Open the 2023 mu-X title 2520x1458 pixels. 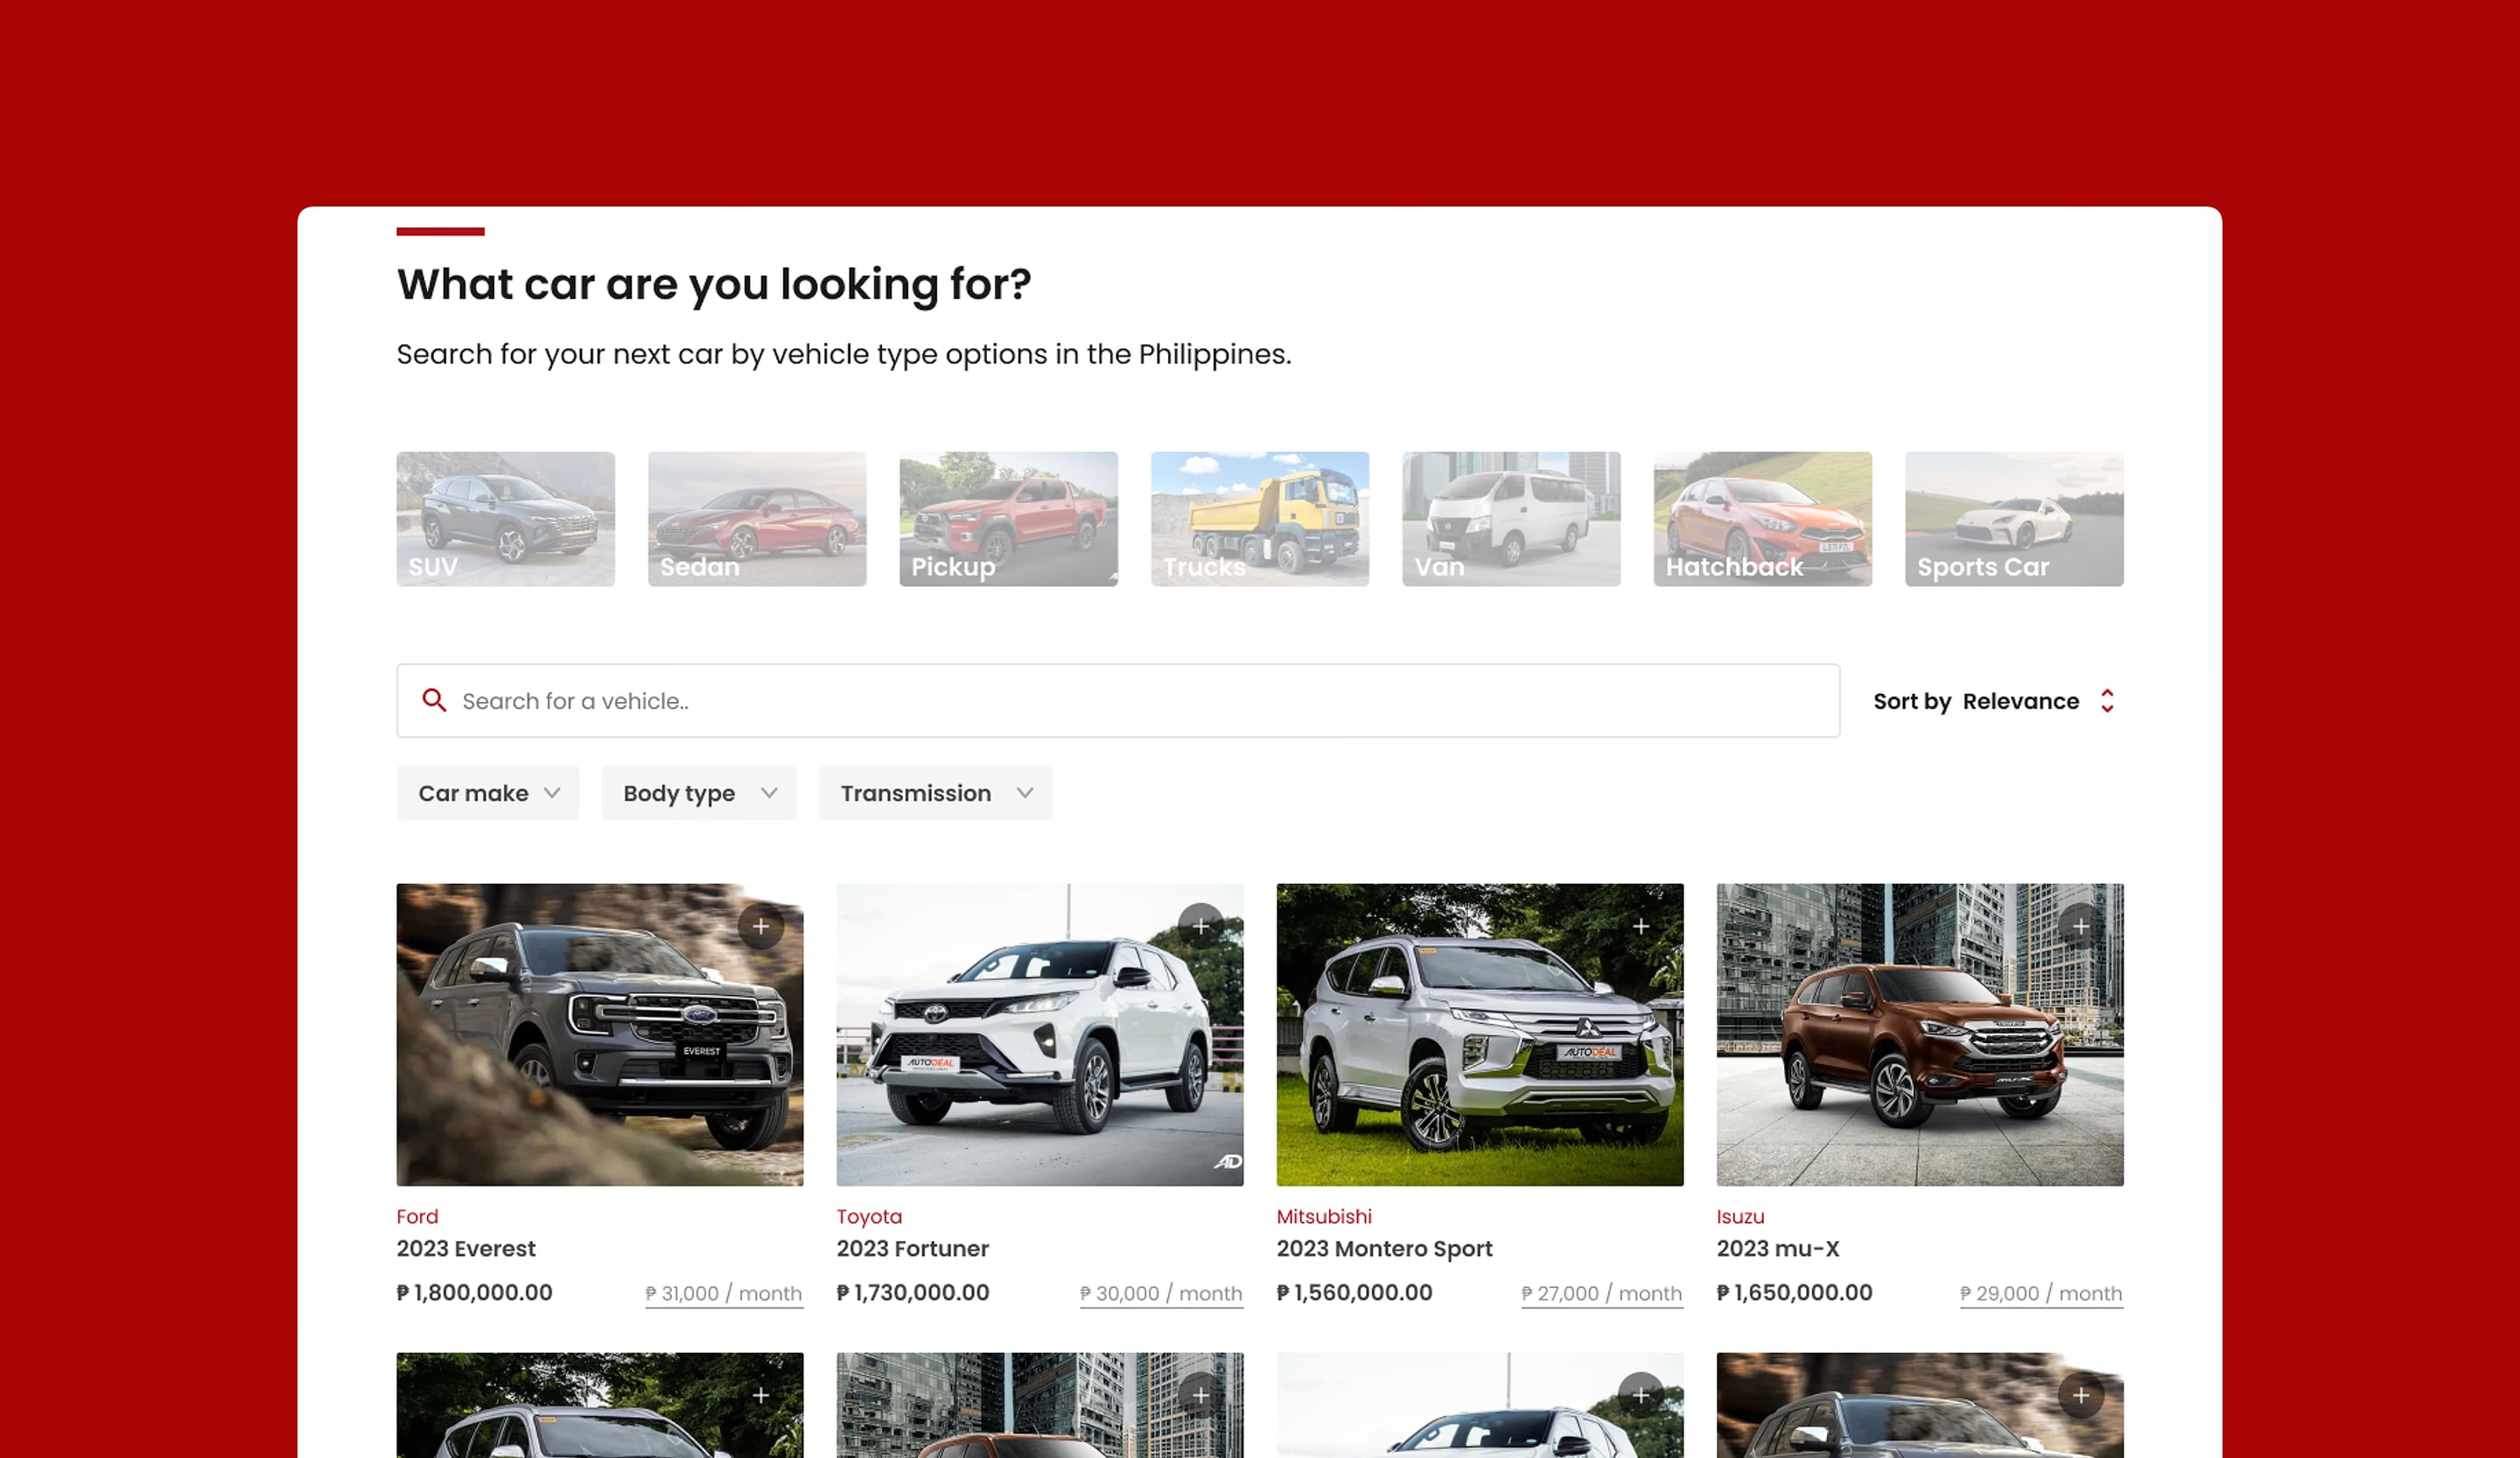coord(1778,1248)
